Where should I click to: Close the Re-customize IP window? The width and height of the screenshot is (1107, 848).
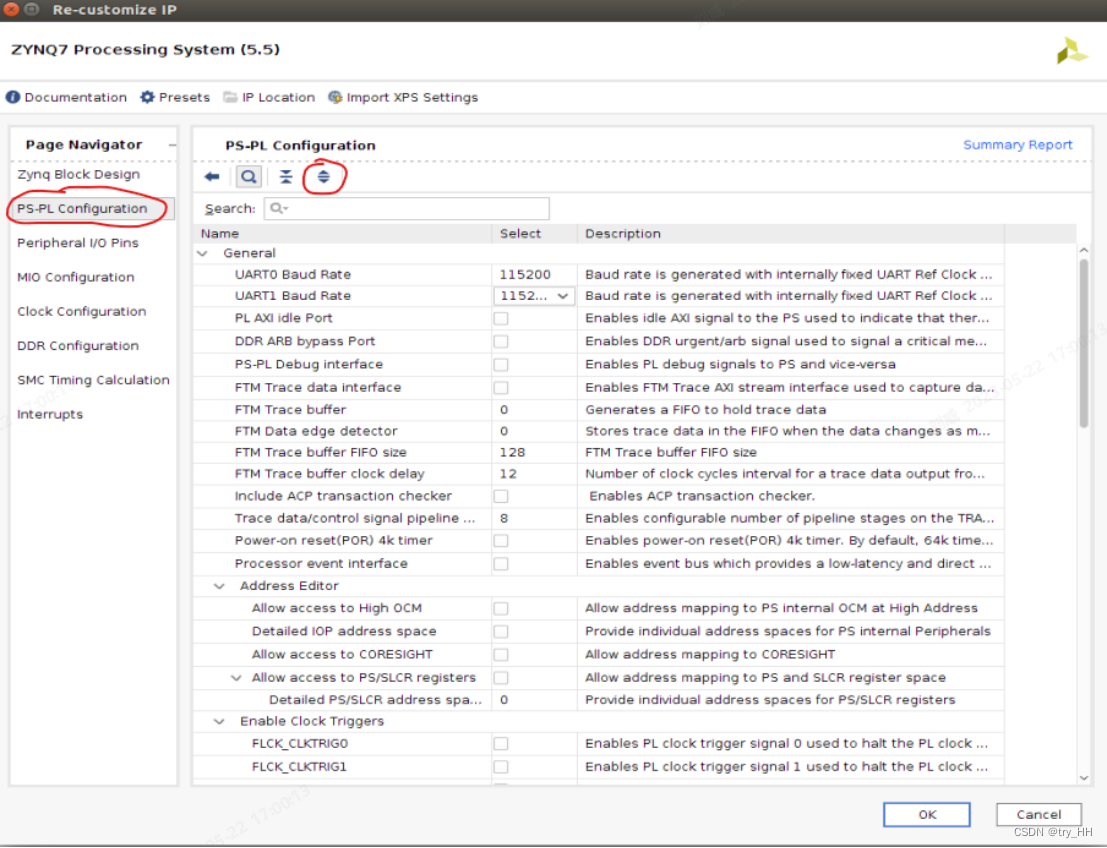(x=11, y=9)
